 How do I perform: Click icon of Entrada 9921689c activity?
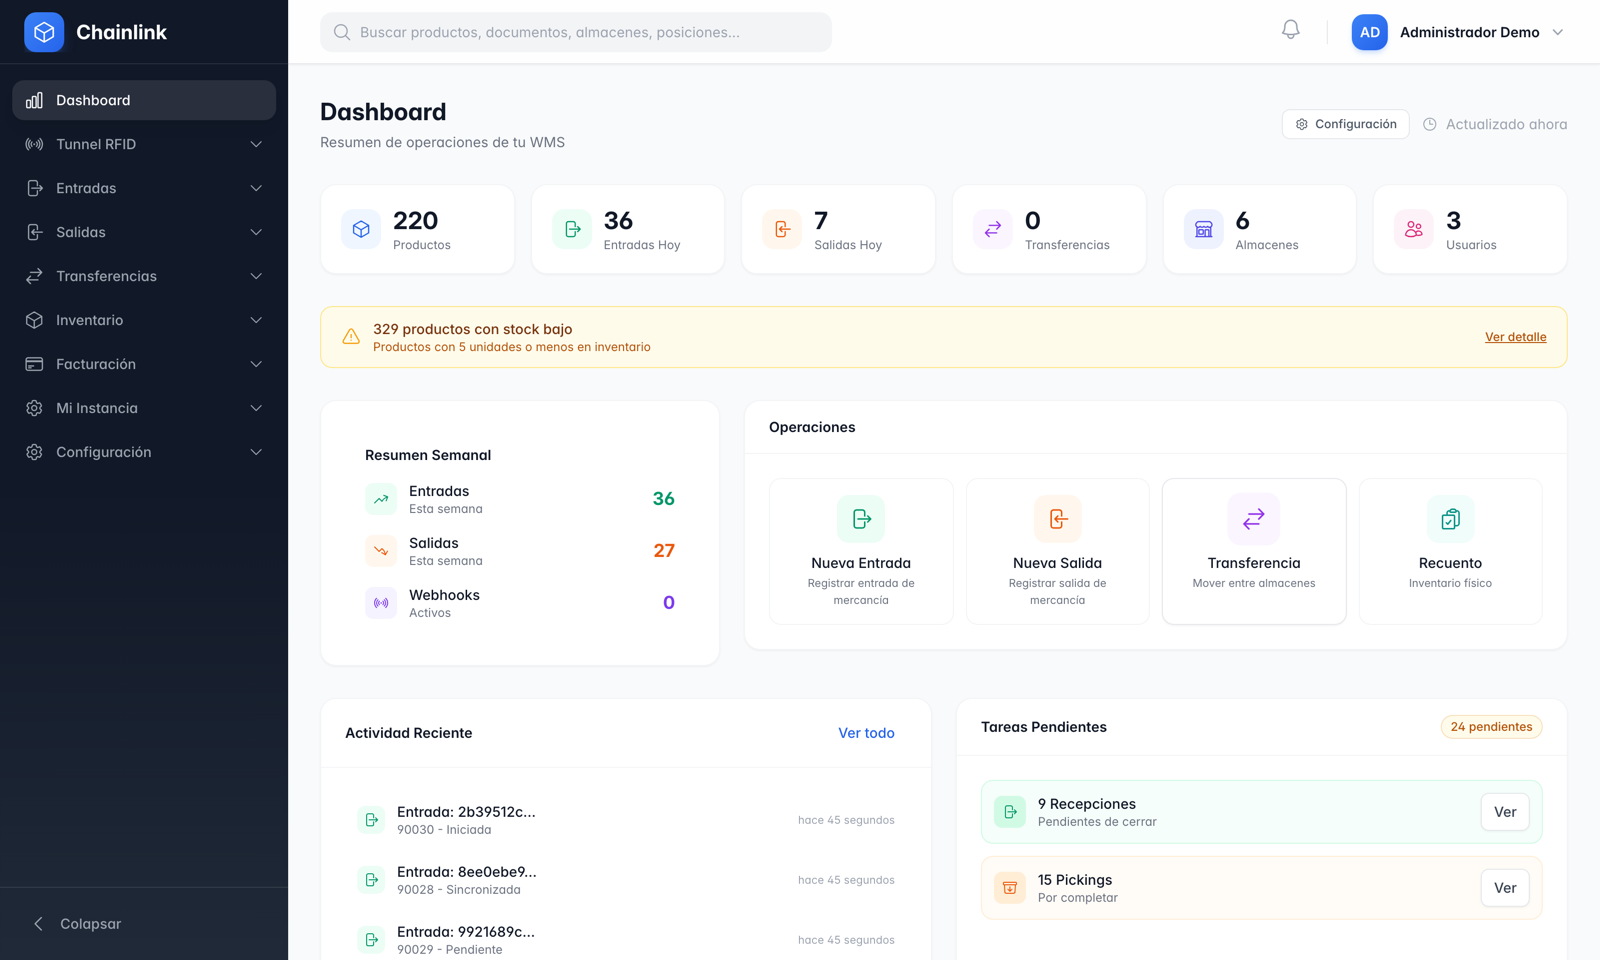point(371,940)
